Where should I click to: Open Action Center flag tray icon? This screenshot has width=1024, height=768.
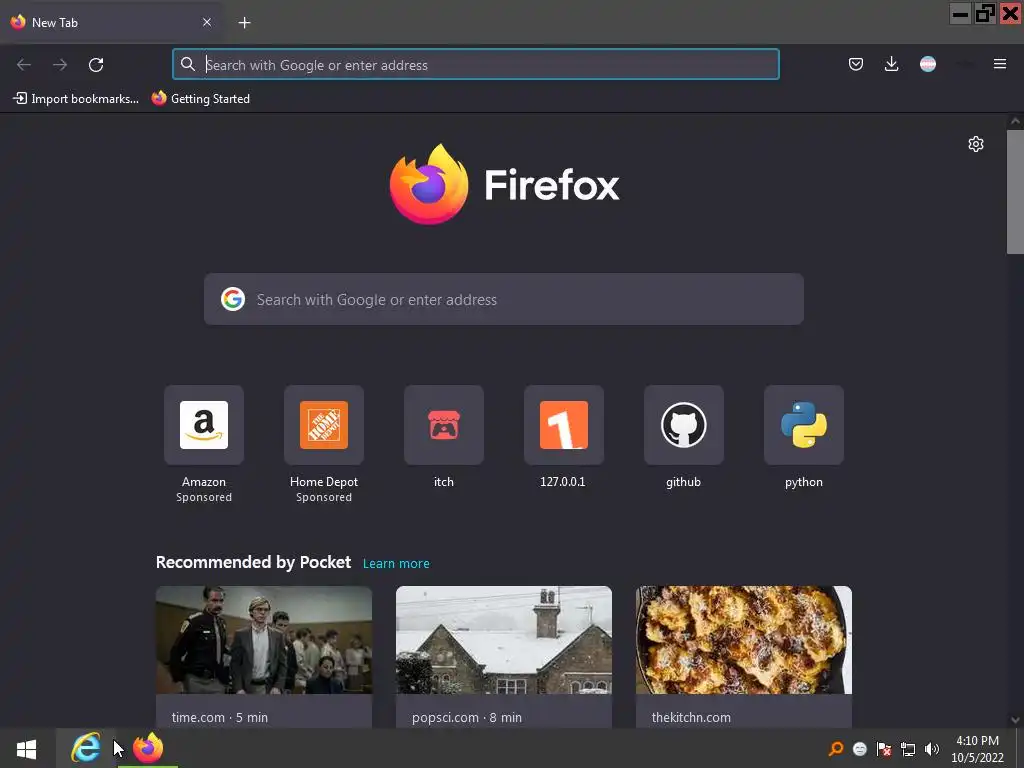pos(884,749)
